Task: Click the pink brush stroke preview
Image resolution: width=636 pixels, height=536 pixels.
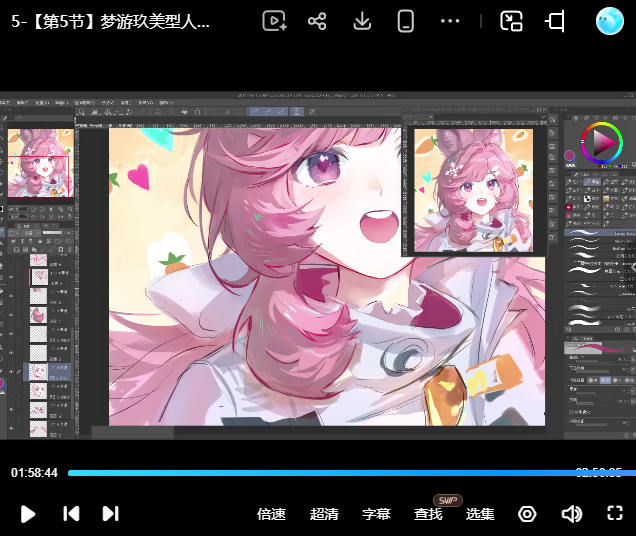Action: (599, 348)
